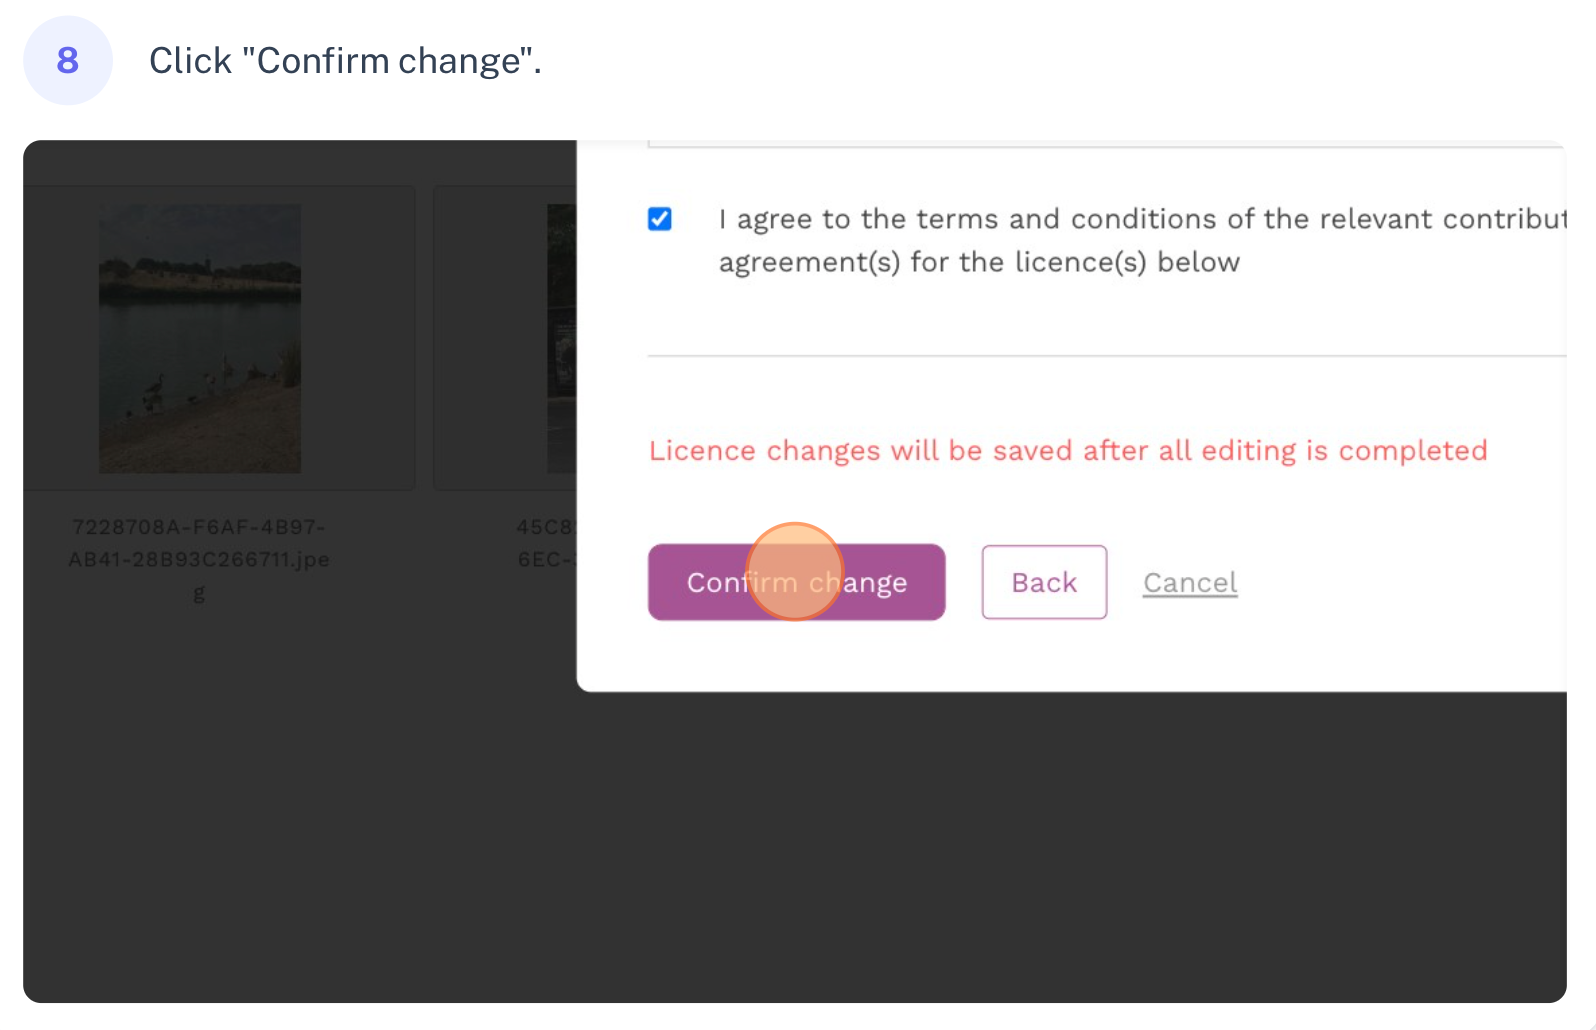
Task: Cancel the licence change dialog
Action: click(1190, 582)
